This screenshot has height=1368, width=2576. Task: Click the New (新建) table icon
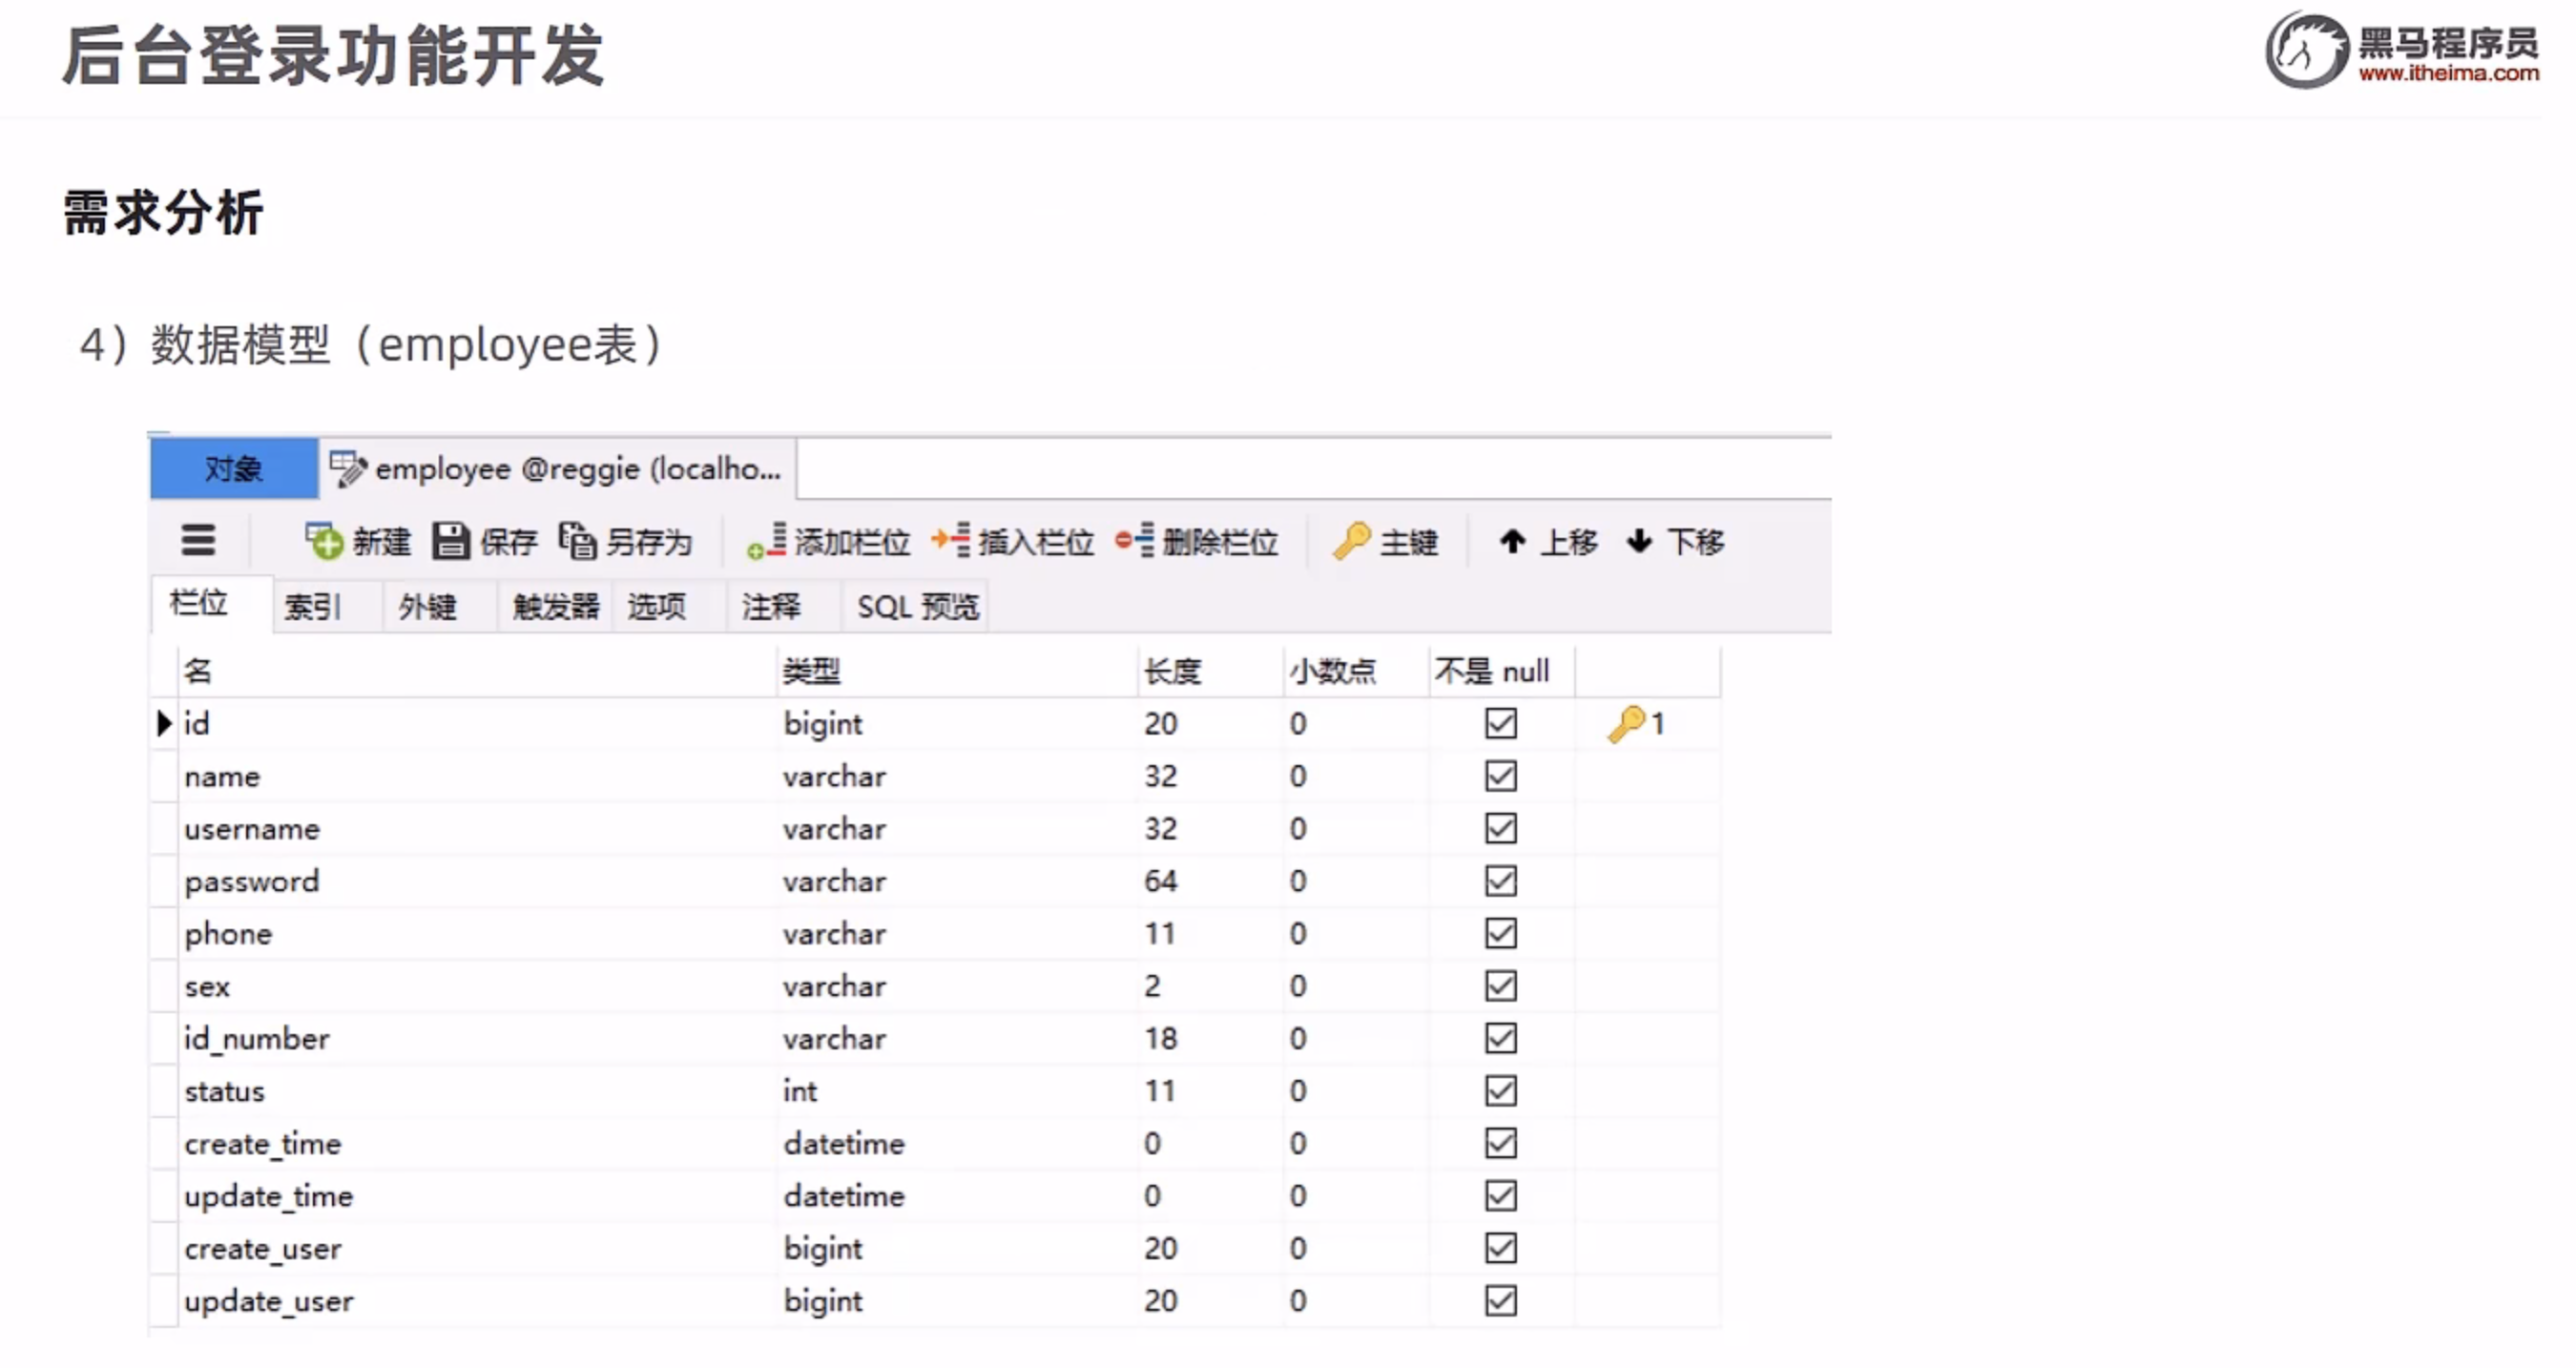[x=323, y=541]
